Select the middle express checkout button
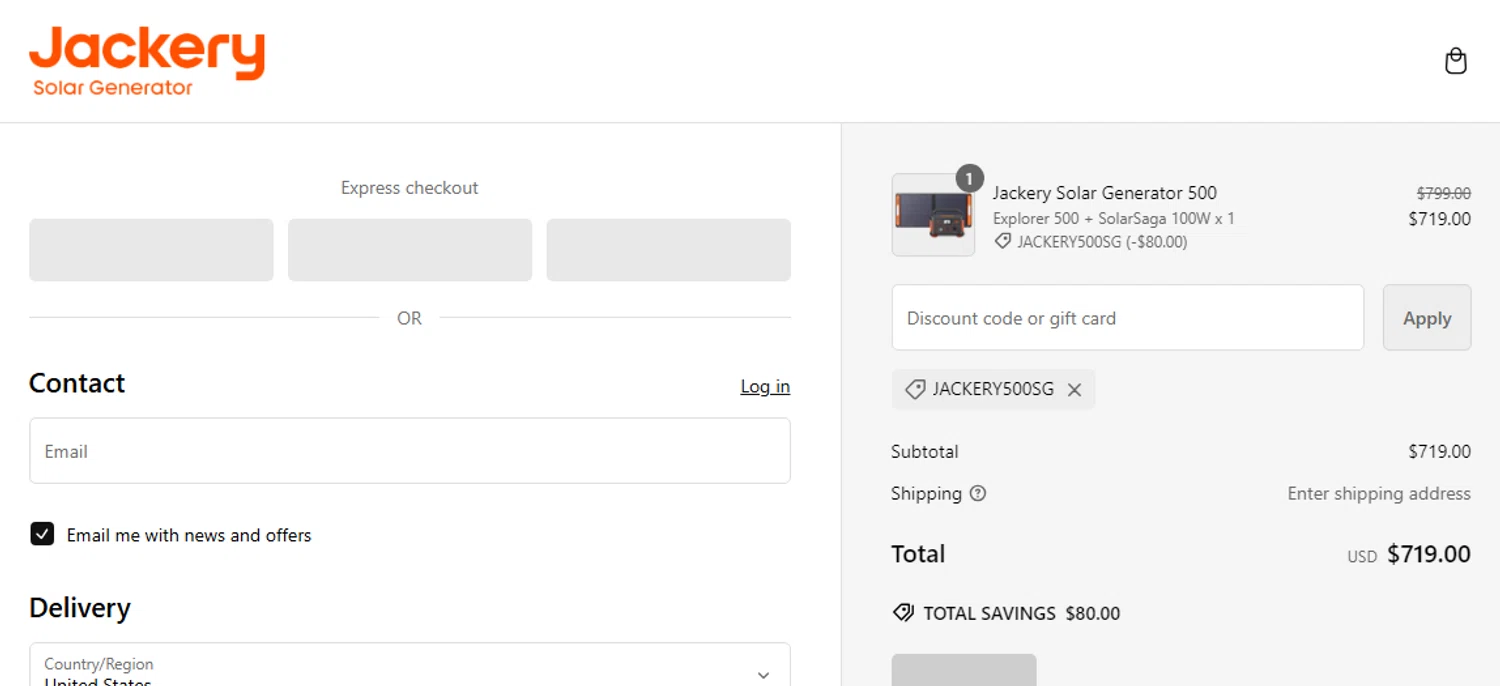 [x=410, y=250]
